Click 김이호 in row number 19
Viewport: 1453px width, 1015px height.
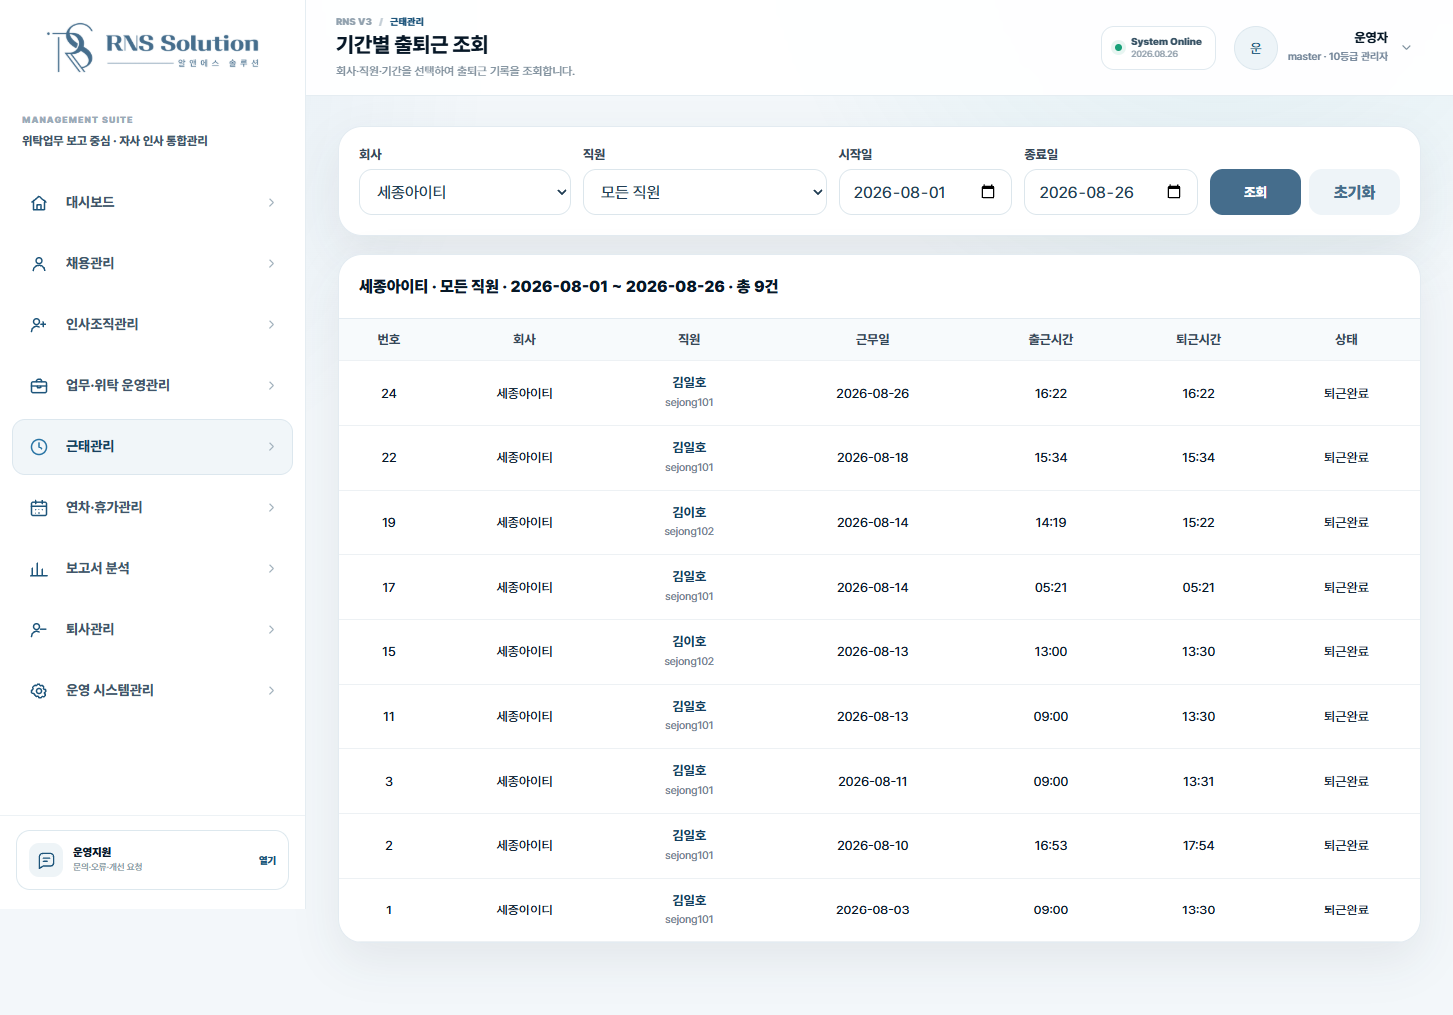tap(689, 512)
